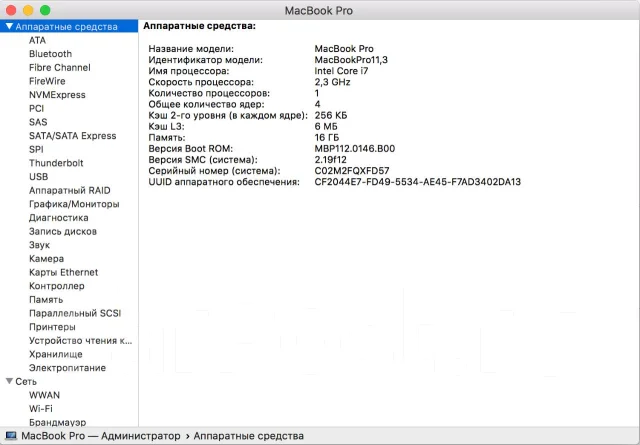This screenshot has height=445, width=640.
Task: Open Карты Ethernet entry
Action: click(63, 272)
